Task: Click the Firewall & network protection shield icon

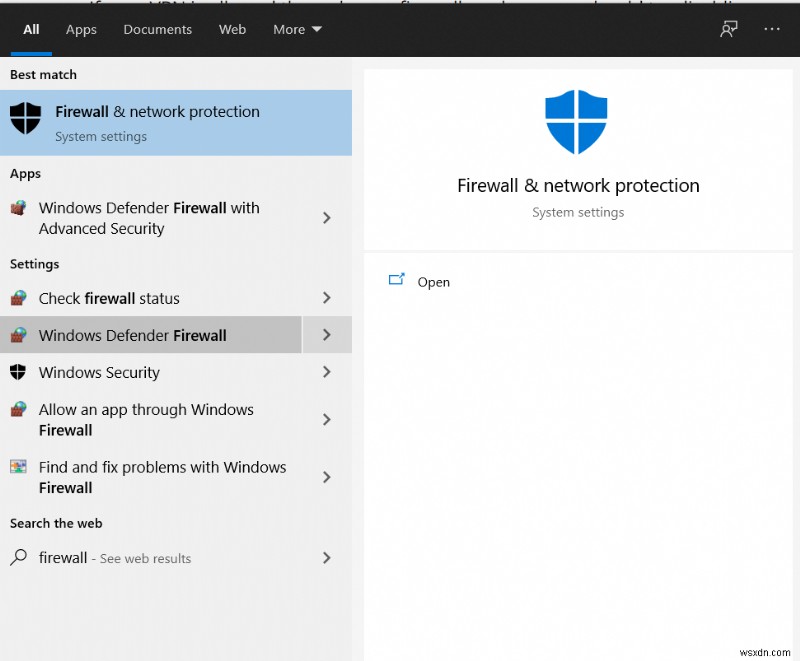Action: 25,119
